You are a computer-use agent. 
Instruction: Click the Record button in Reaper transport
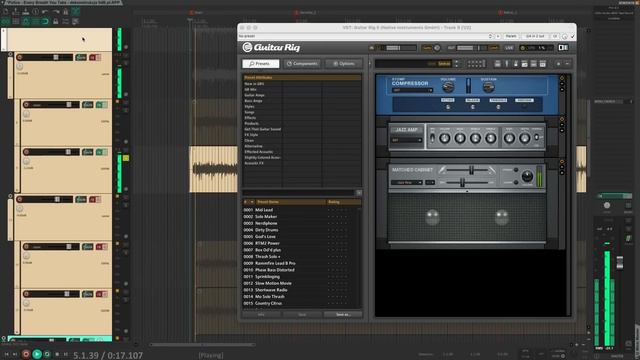point(26,354)
